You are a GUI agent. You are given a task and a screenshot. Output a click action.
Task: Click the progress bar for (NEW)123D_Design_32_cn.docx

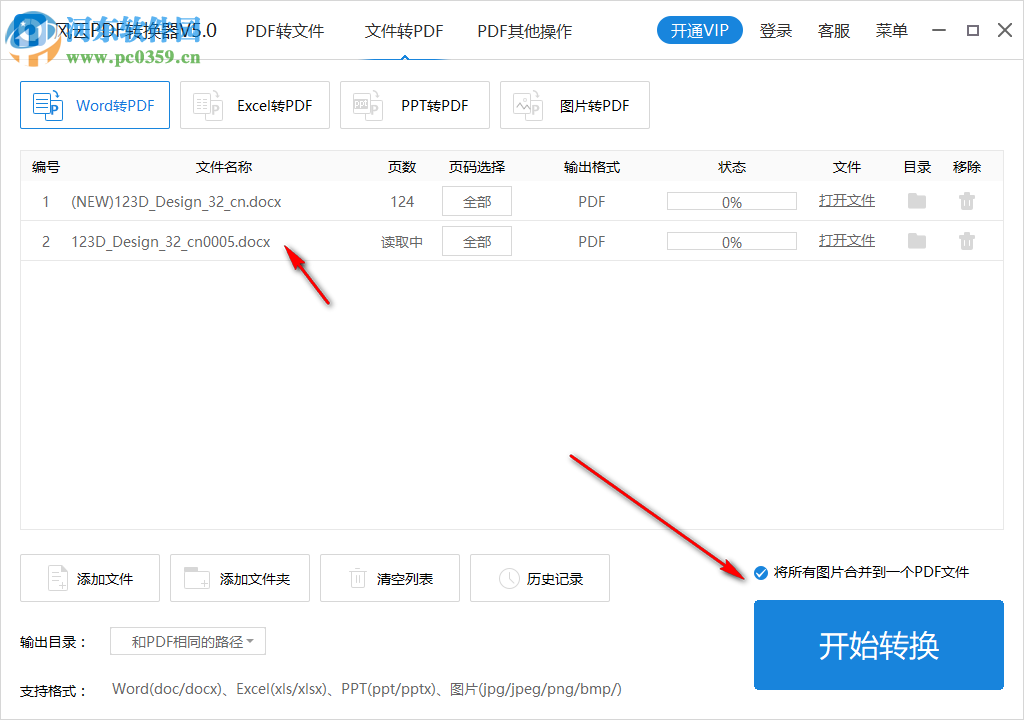click(x=731, y=201)
